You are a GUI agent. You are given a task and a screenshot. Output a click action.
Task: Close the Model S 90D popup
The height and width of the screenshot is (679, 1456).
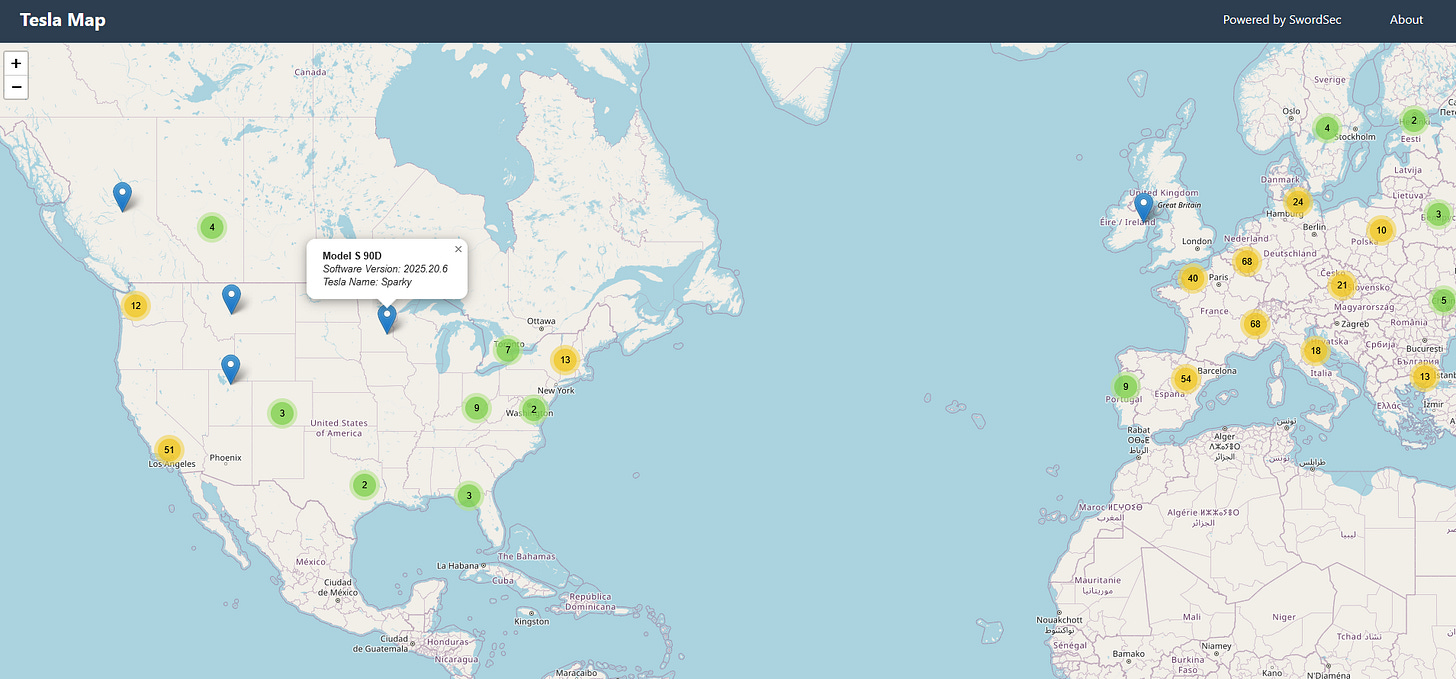(458, 249)
